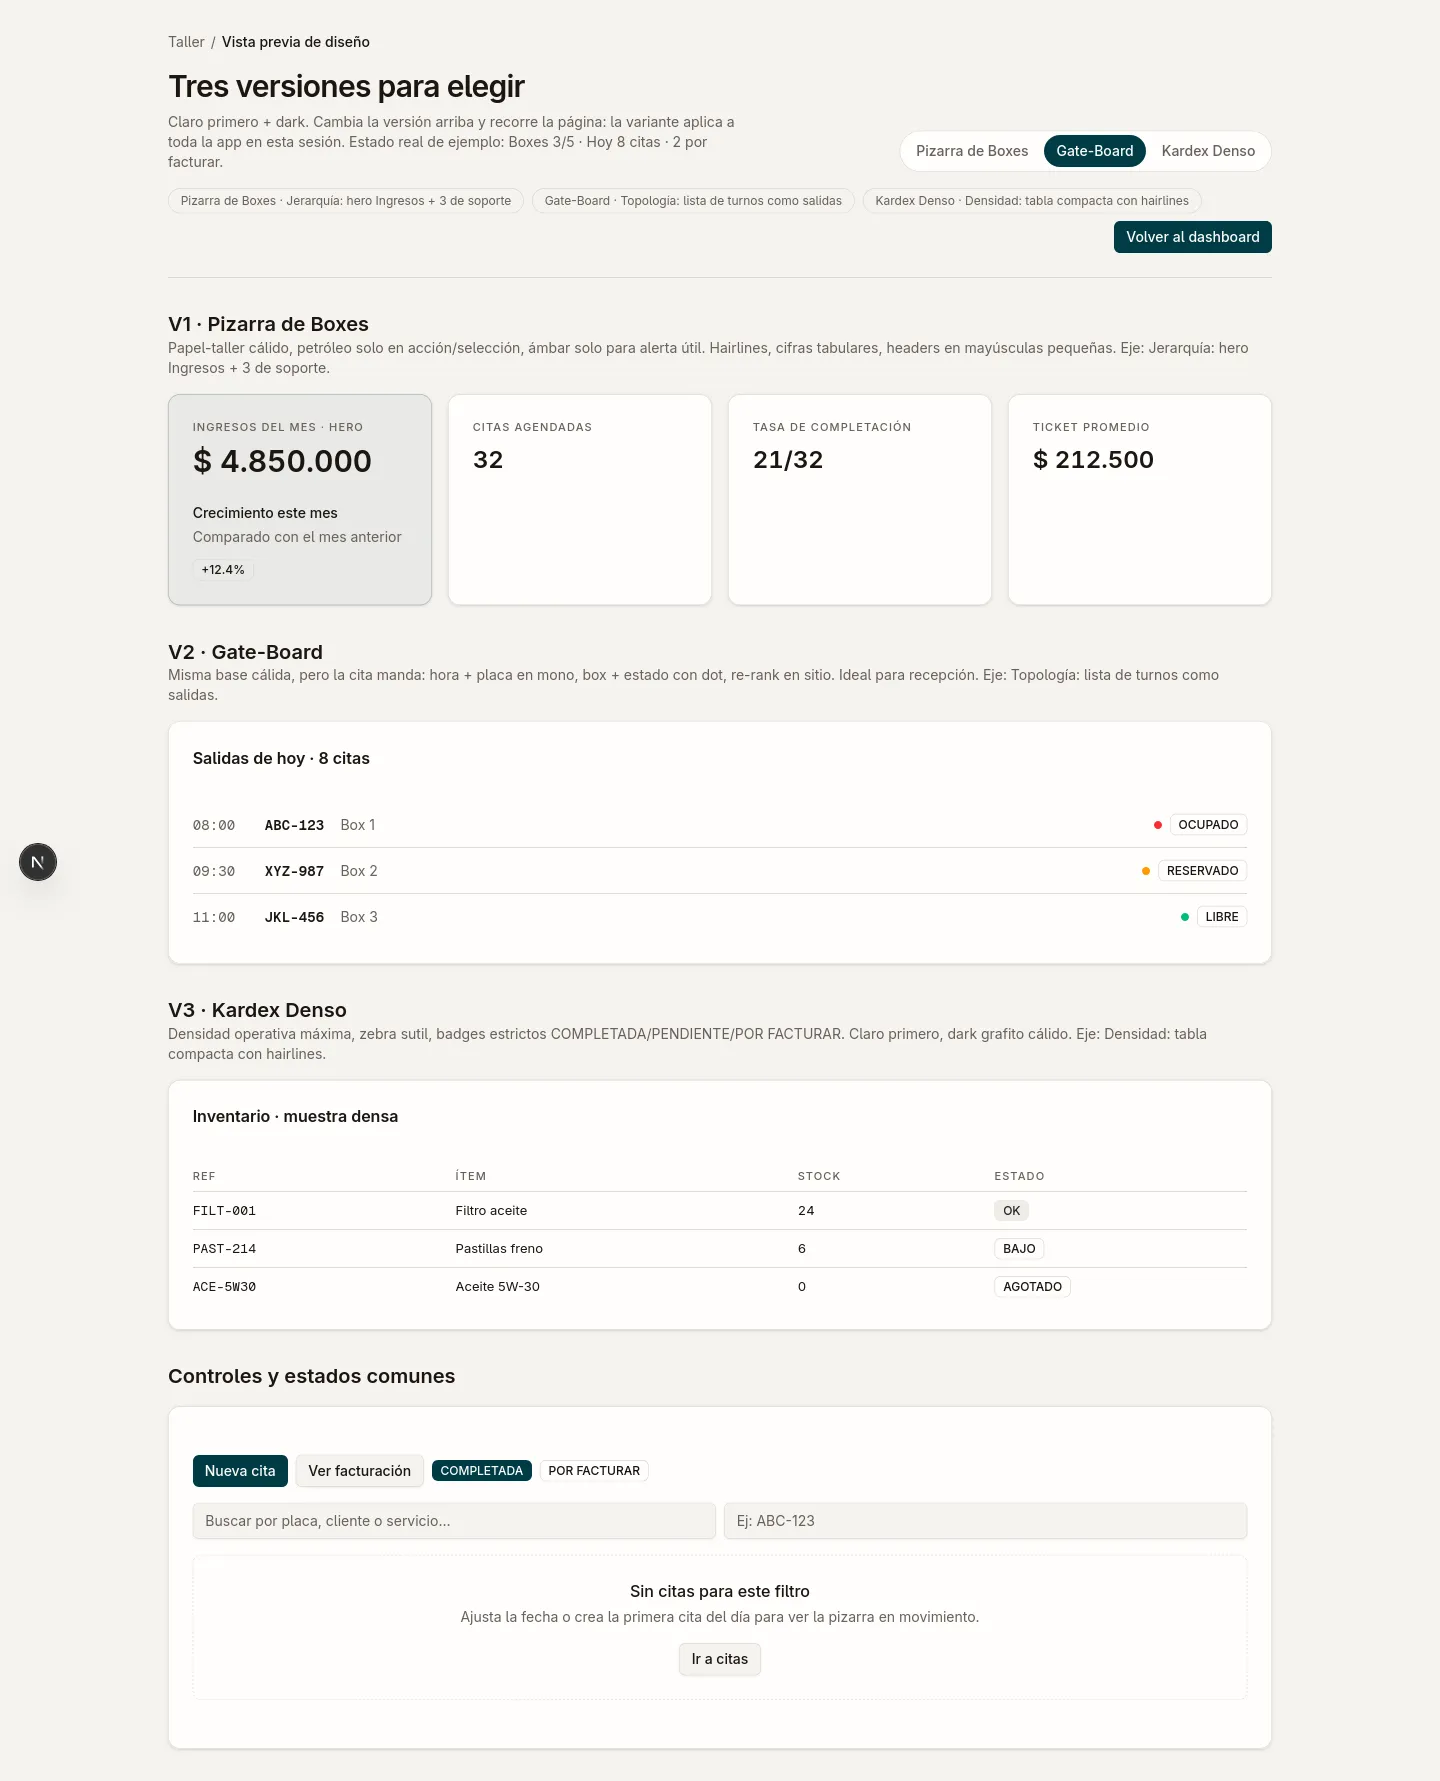Click the ABC-123 appointment row
Viewport: 1440px width, 1781px height.
tap(720, 825)
